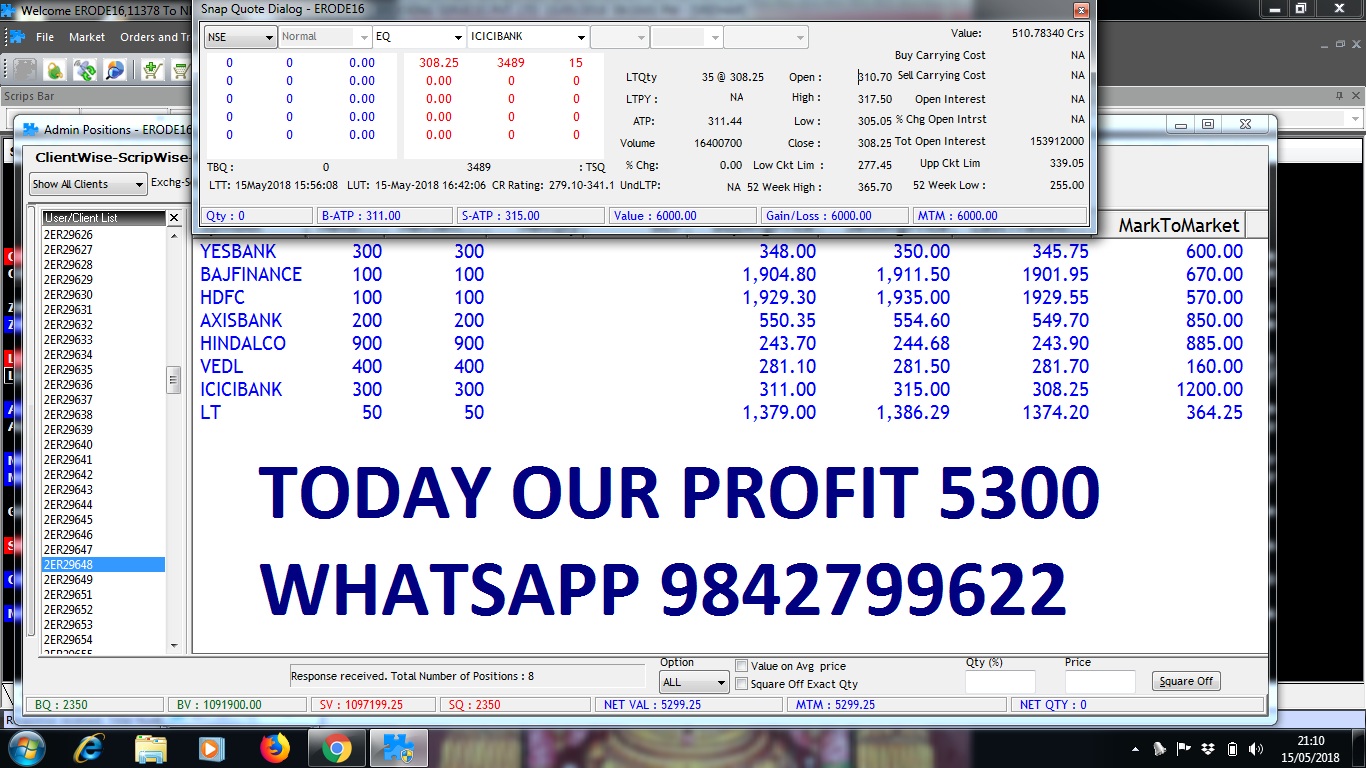Click the Qty (%) input field

point(1000,682)
